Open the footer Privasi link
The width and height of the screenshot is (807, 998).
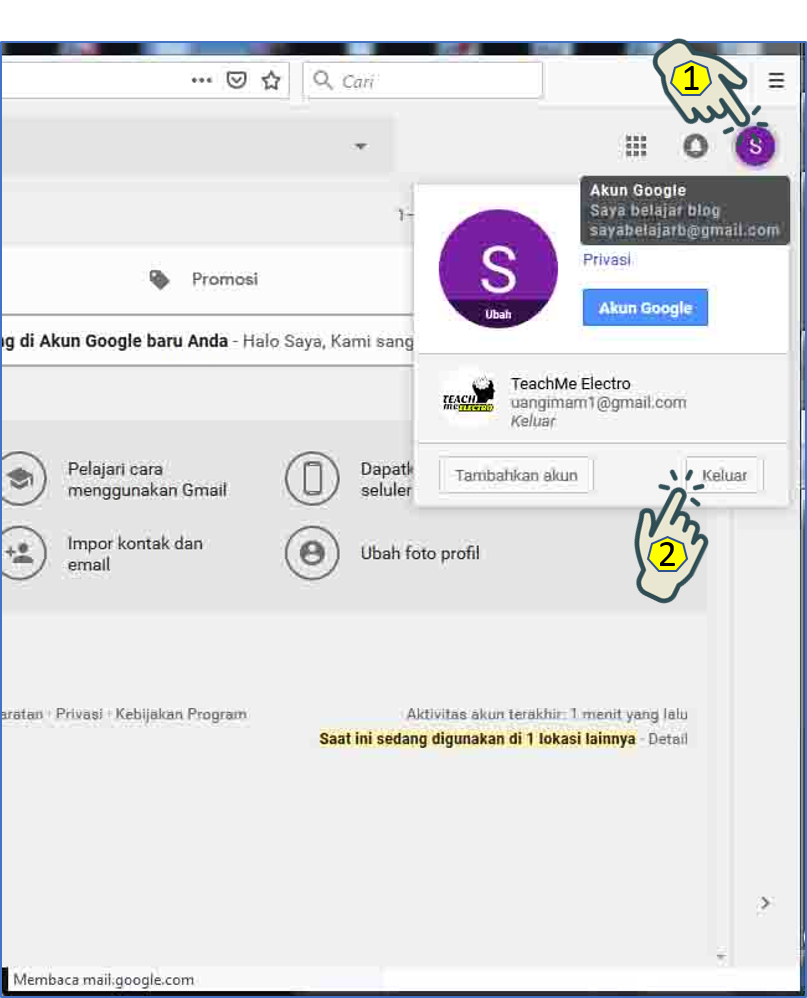point(79,714)
